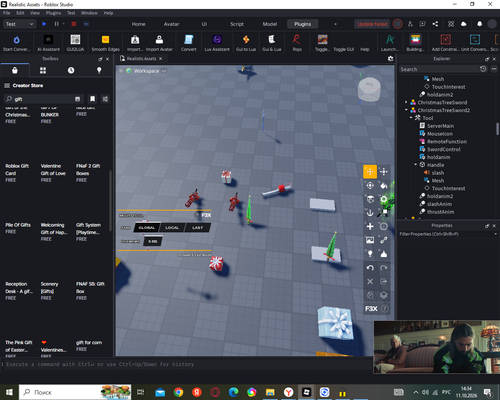The height and width of the screenshot is (400, 500).
Task: Click the Explorer Search field
Action: pyautogui.click(x=439, y=69)
